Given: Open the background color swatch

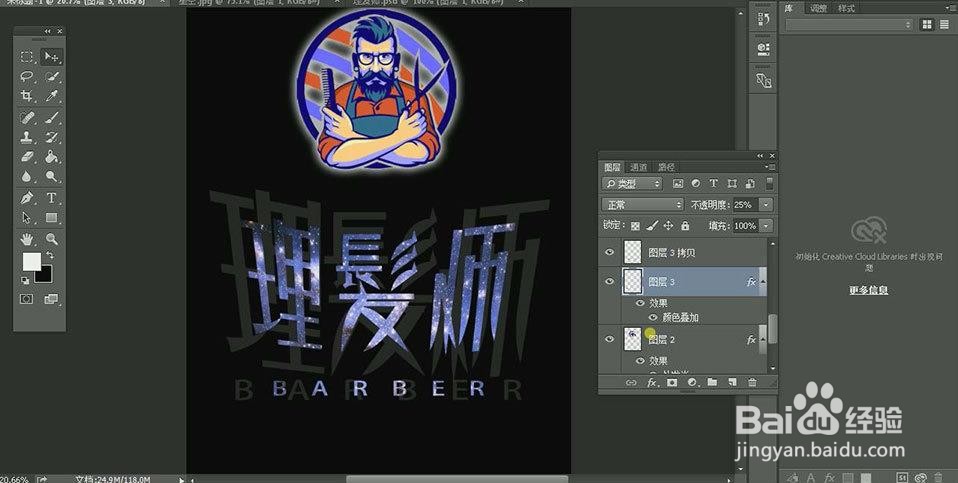Looking at the screenshot, I should 45,276.
